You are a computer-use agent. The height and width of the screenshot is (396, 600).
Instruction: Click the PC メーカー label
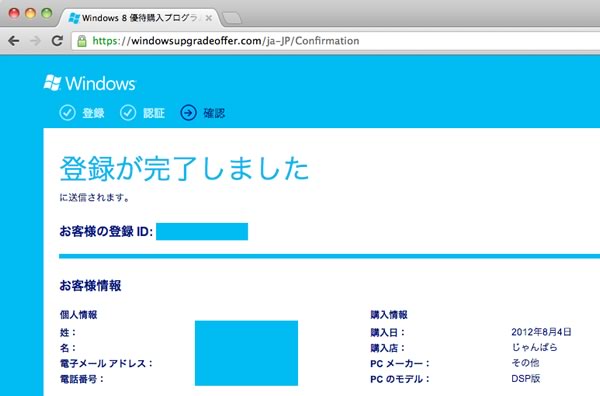click(x=400, y=363)
